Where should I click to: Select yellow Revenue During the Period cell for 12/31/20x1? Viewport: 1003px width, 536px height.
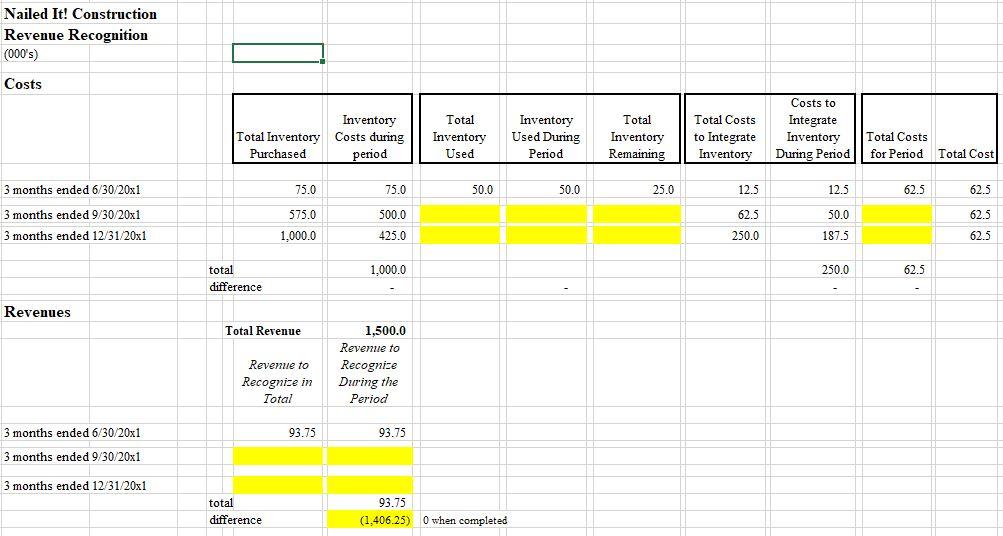coord(370,485)
